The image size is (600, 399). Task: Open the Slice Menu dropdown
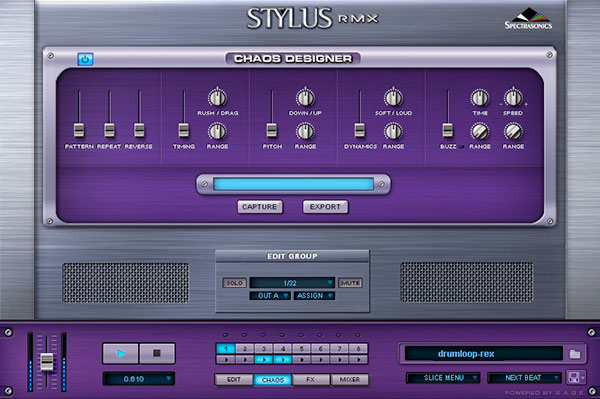[443, 378]
